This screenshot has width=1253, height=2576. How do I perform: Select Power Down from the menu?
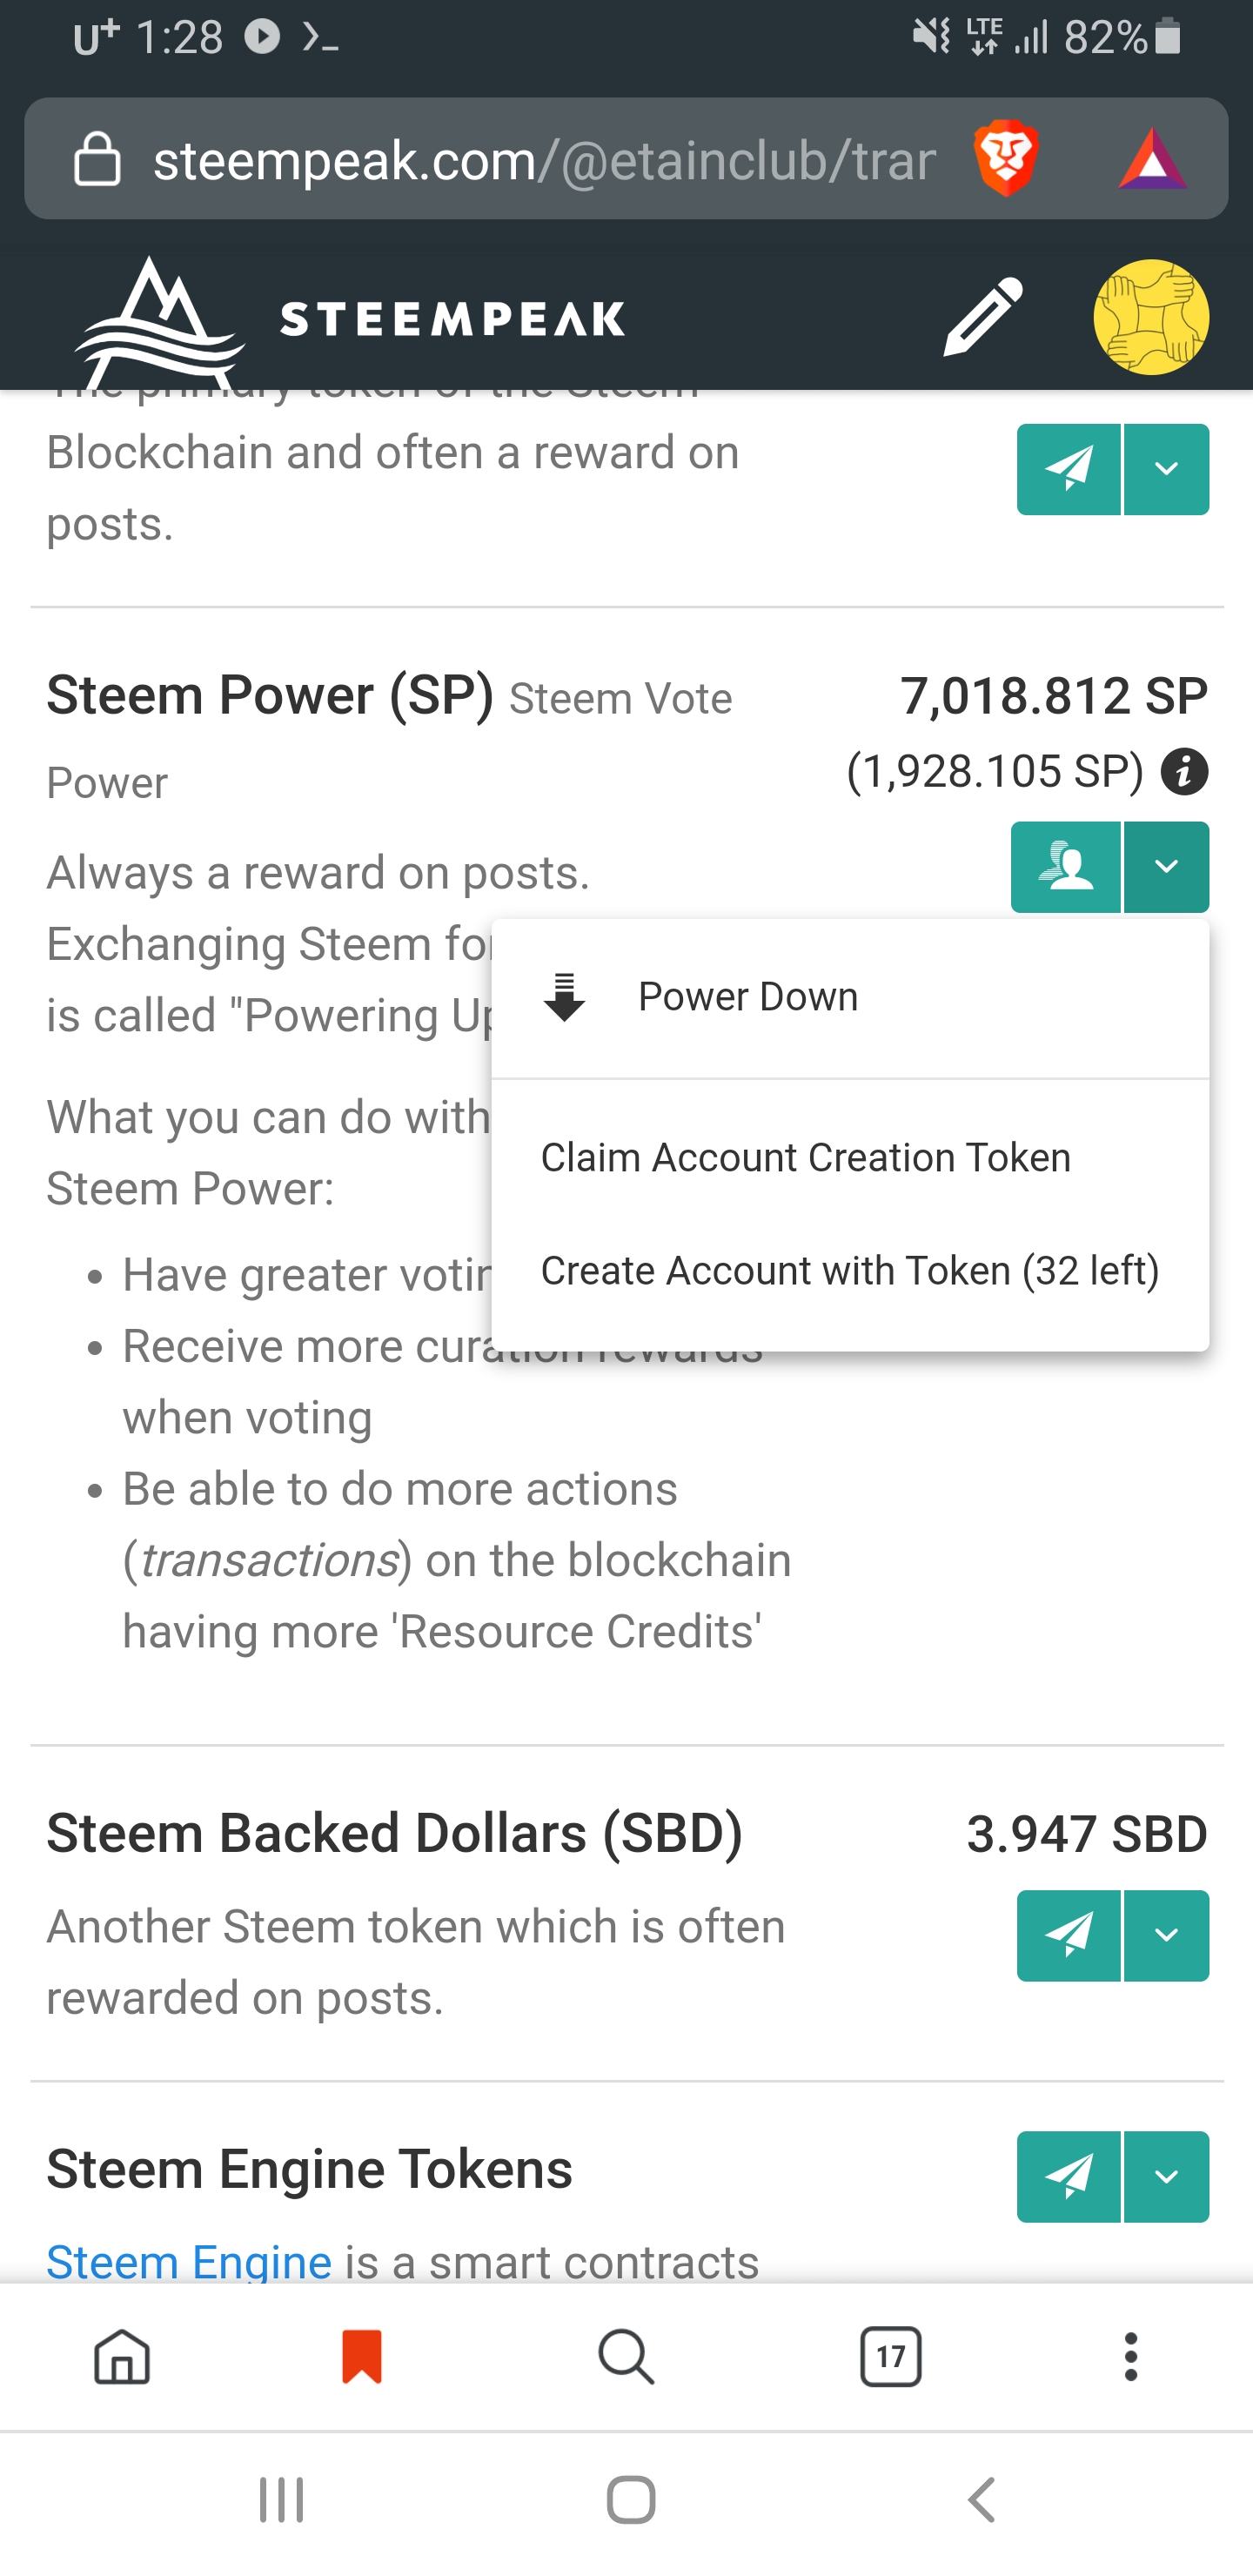[x=747, y=997]
